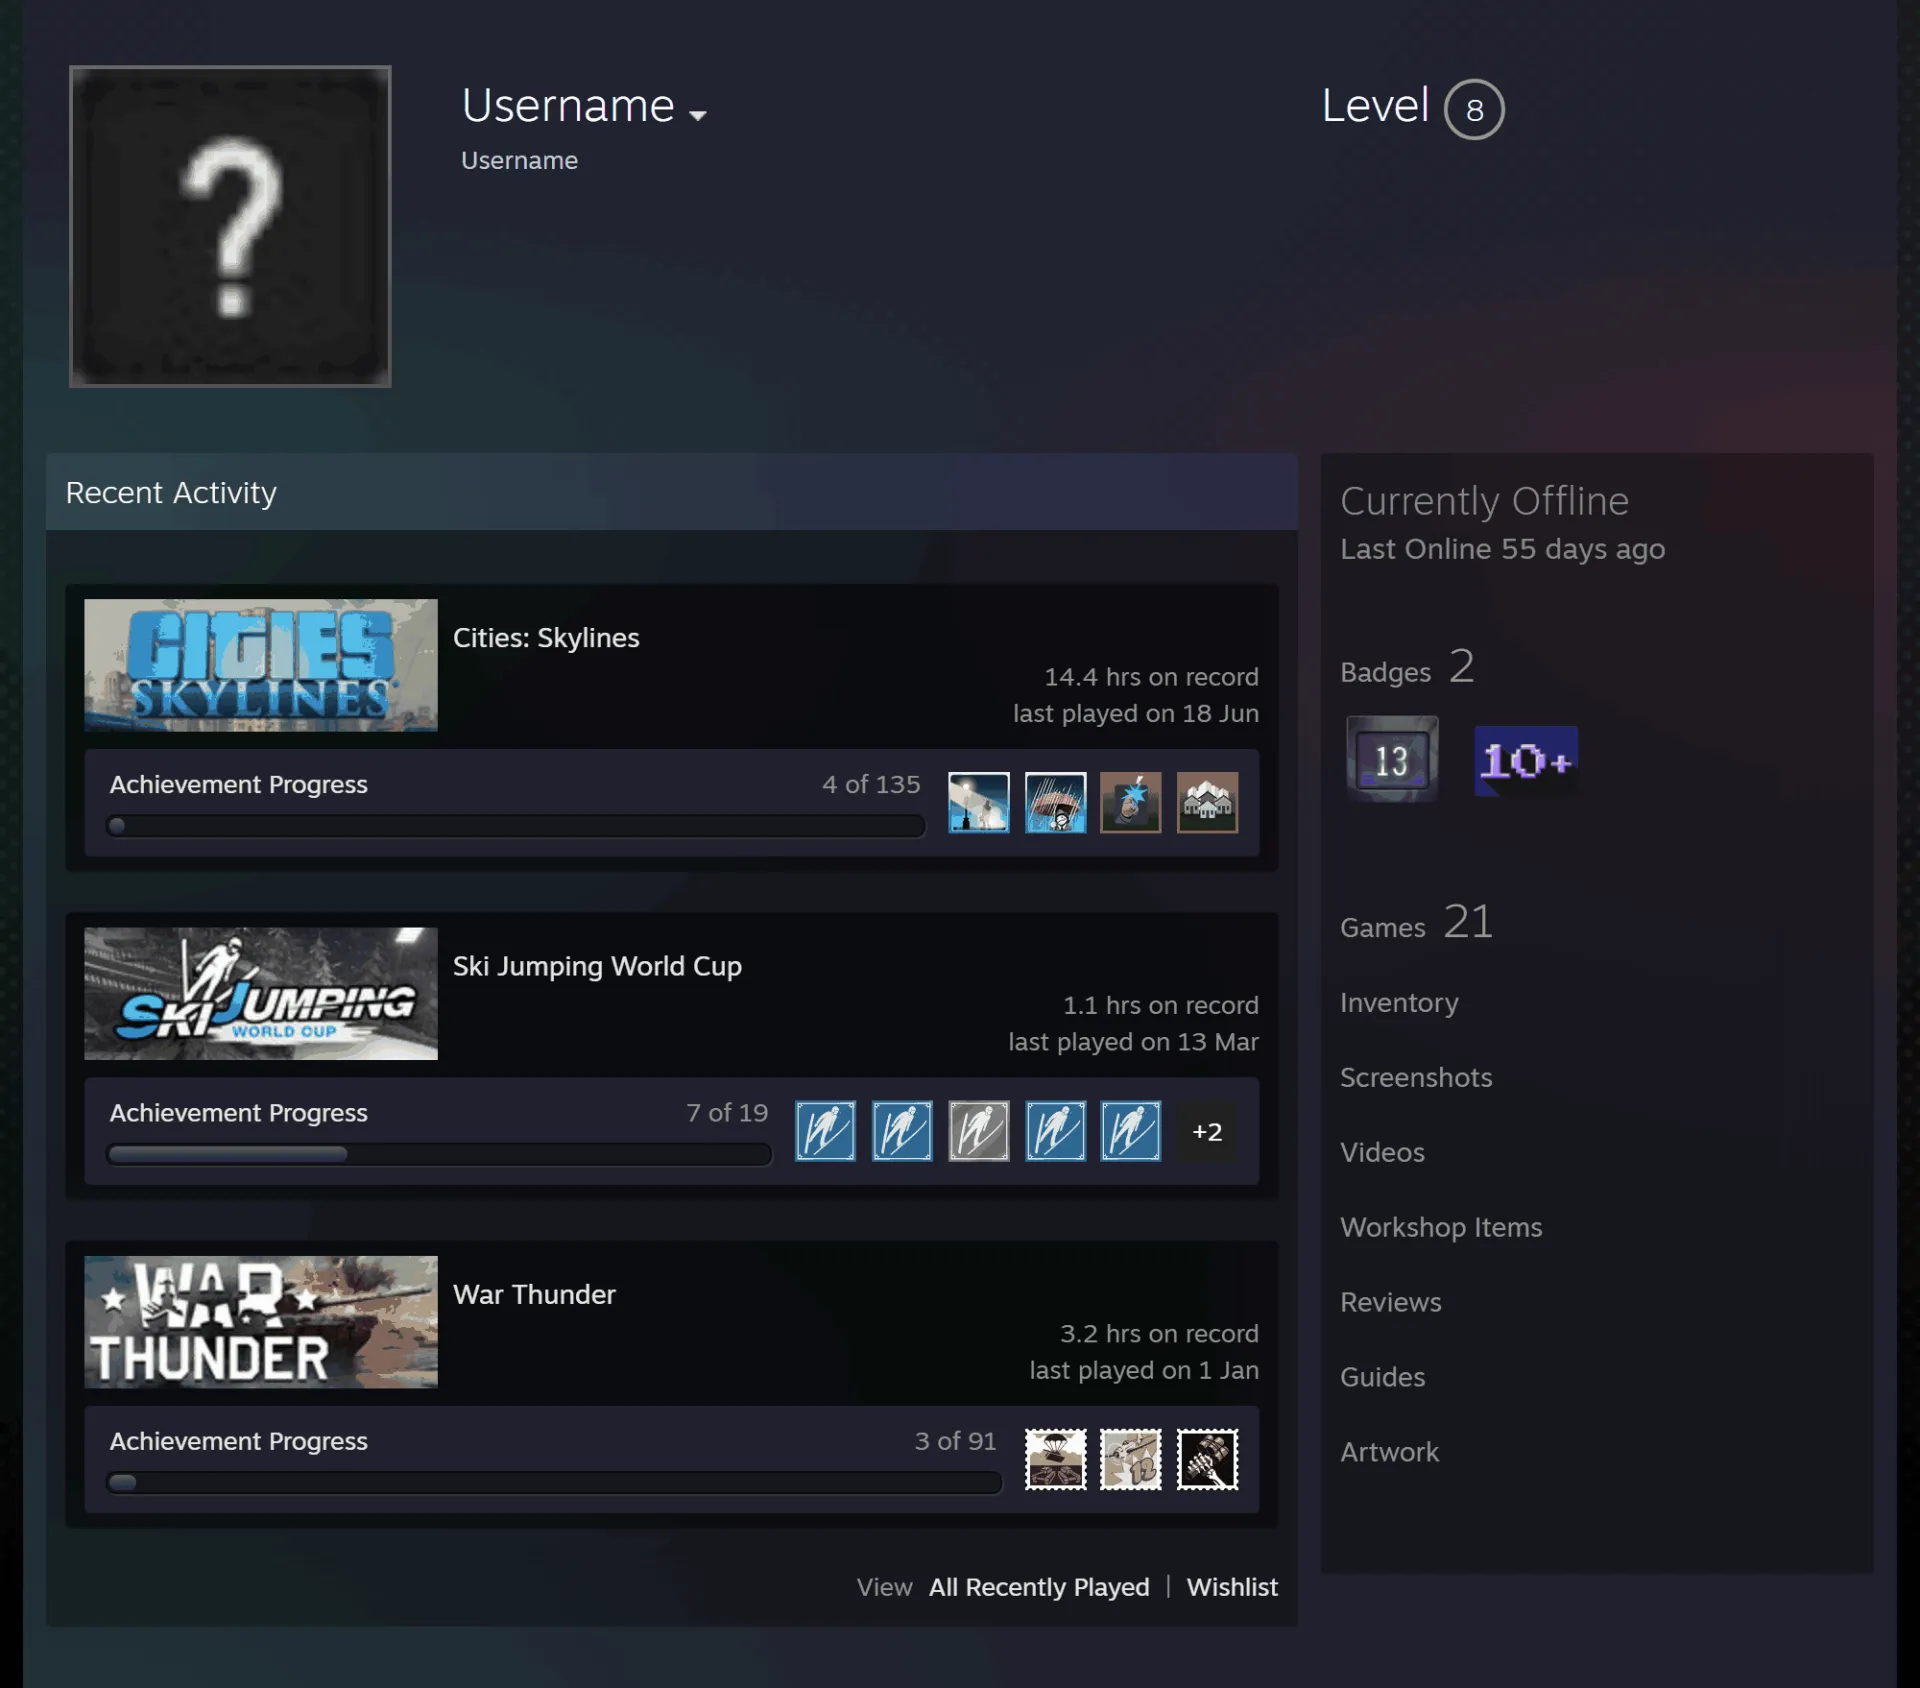Image resolution: width=1920 pixels, height=1688 pixels.
Task: Open the second Cities: Skylines achievement icon
Action: (x=1055, y=802)
